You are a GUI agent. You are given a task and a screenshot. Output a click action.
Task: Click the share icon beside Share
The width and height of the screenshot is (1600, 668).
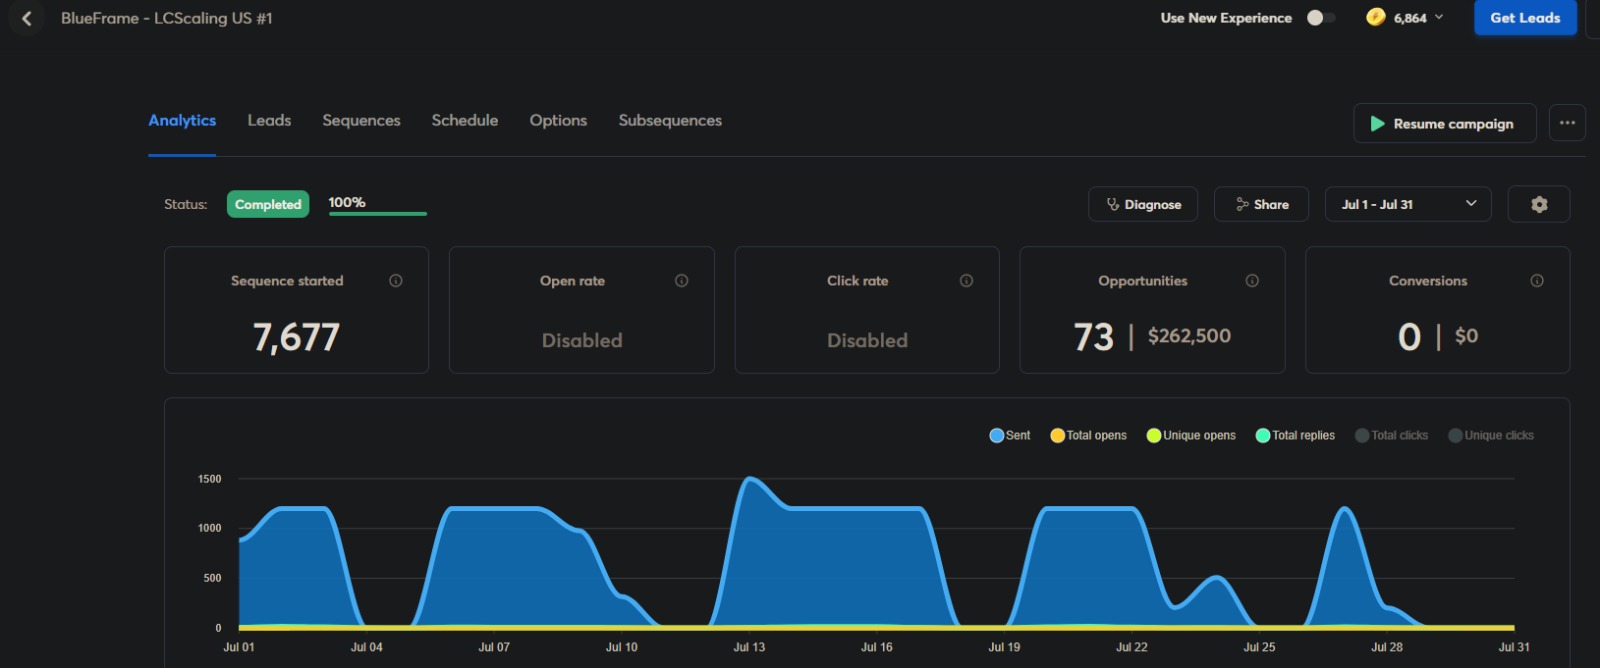(1242, 204)
